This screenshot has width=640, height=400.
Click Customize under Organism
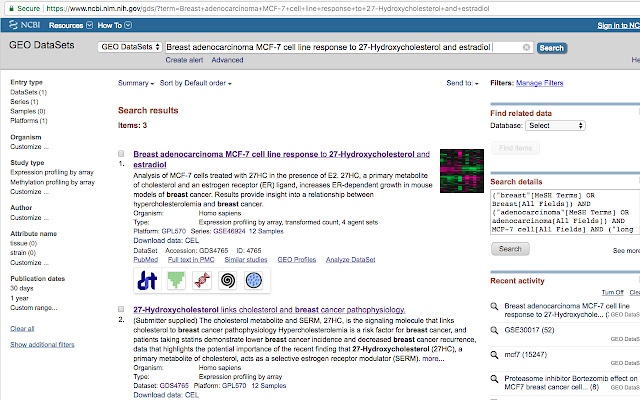click(x=29, y=147)
